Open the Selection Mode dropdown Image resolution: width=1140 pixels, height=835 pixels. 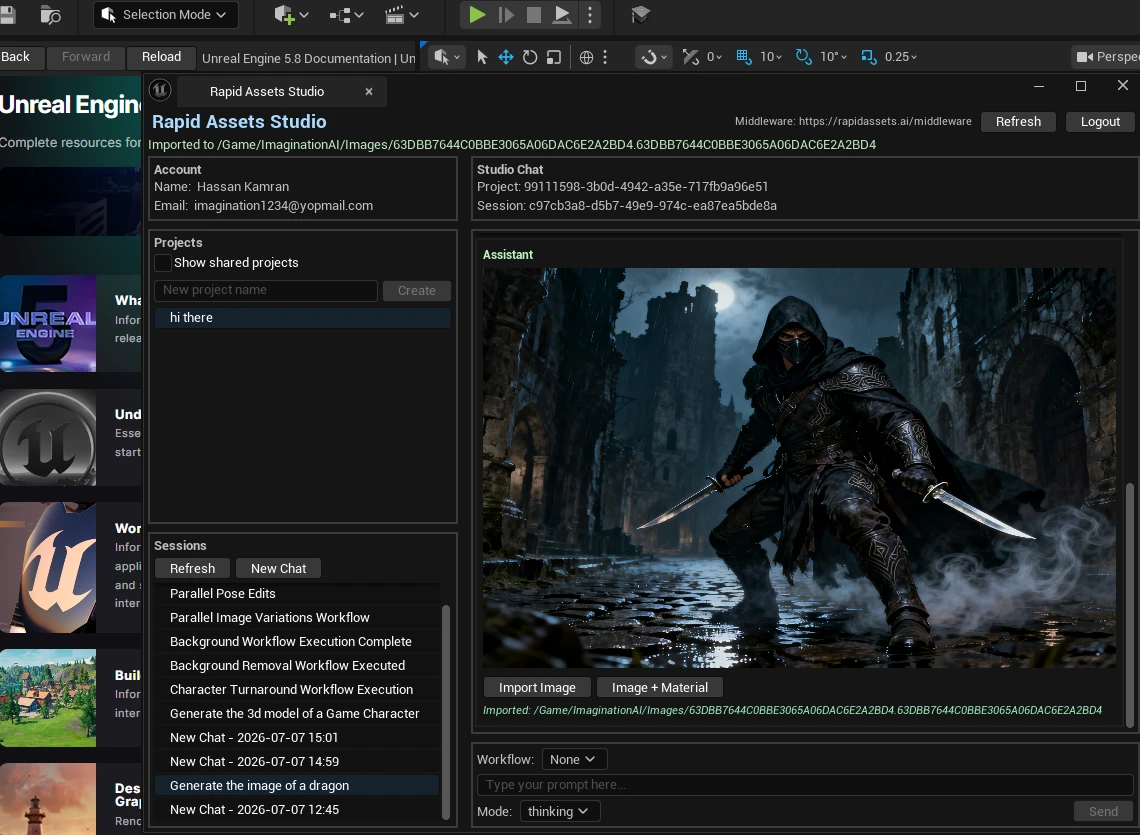(166, 15)
